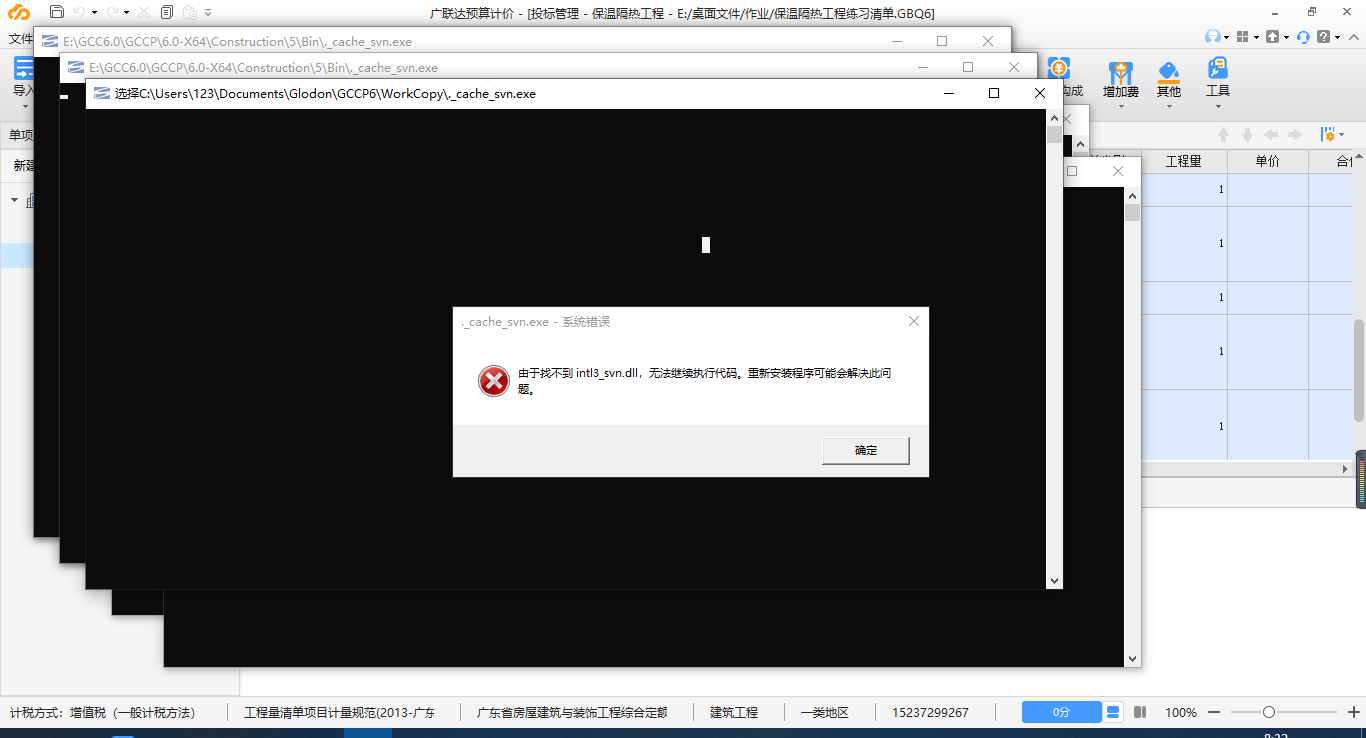The image size is (1366, 738).
Task: Toggle the two-column layout view icon
Action: 1140,712
